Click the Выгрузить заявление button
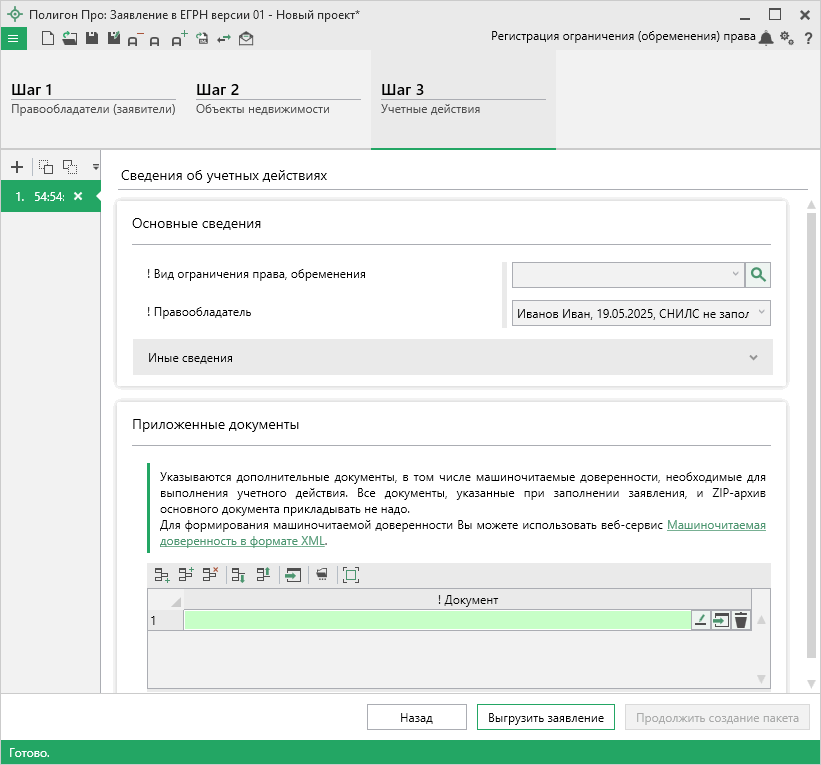Image resolution: width=821 pixels, height=765 pixels. point(545,718)
